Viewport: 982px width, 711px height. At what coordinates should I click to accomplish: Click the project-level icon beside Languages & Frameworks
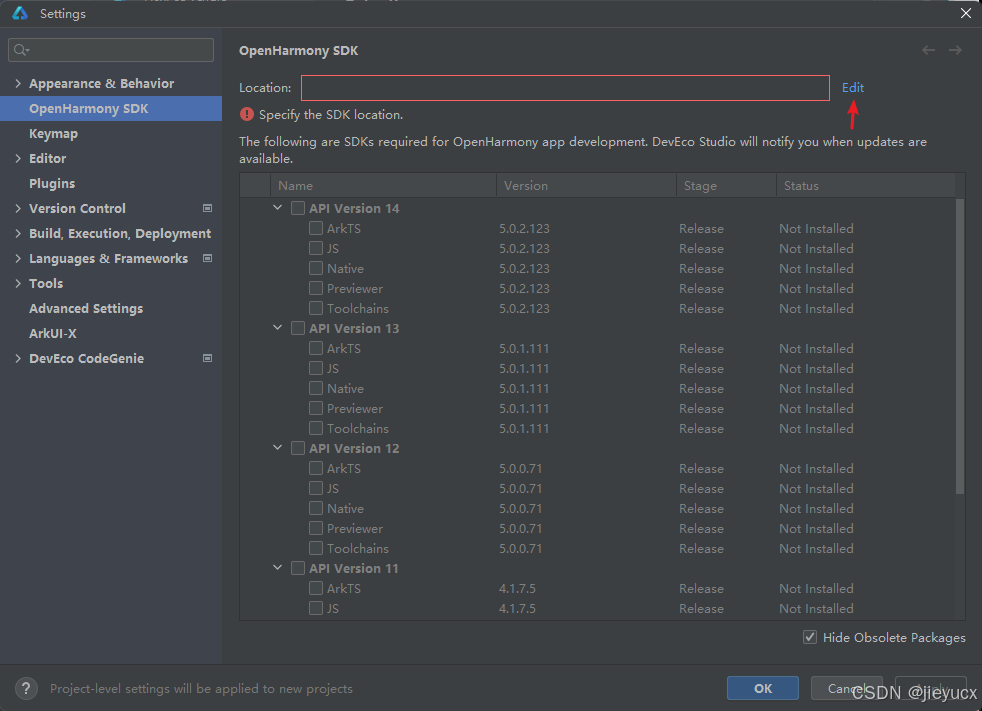[207, 258]
